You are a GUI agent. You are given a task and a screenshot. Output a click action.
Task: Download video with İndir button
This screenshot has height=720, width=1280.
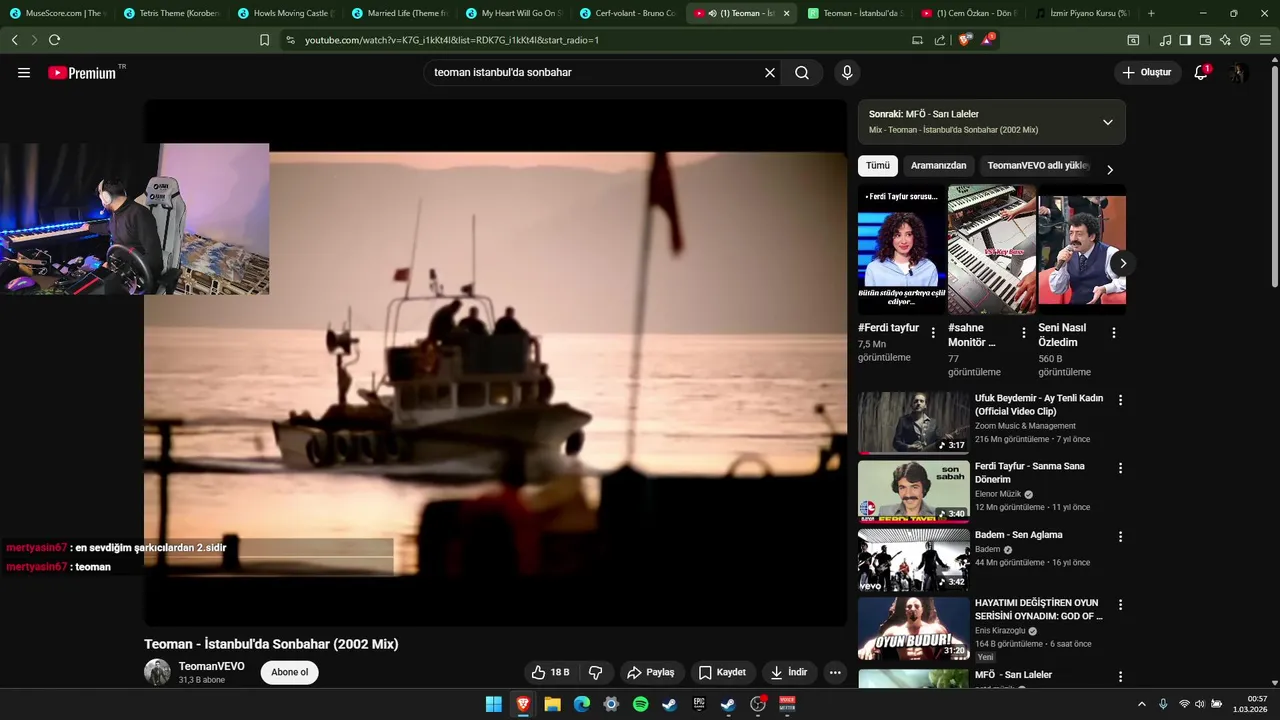tap(789, 673)
